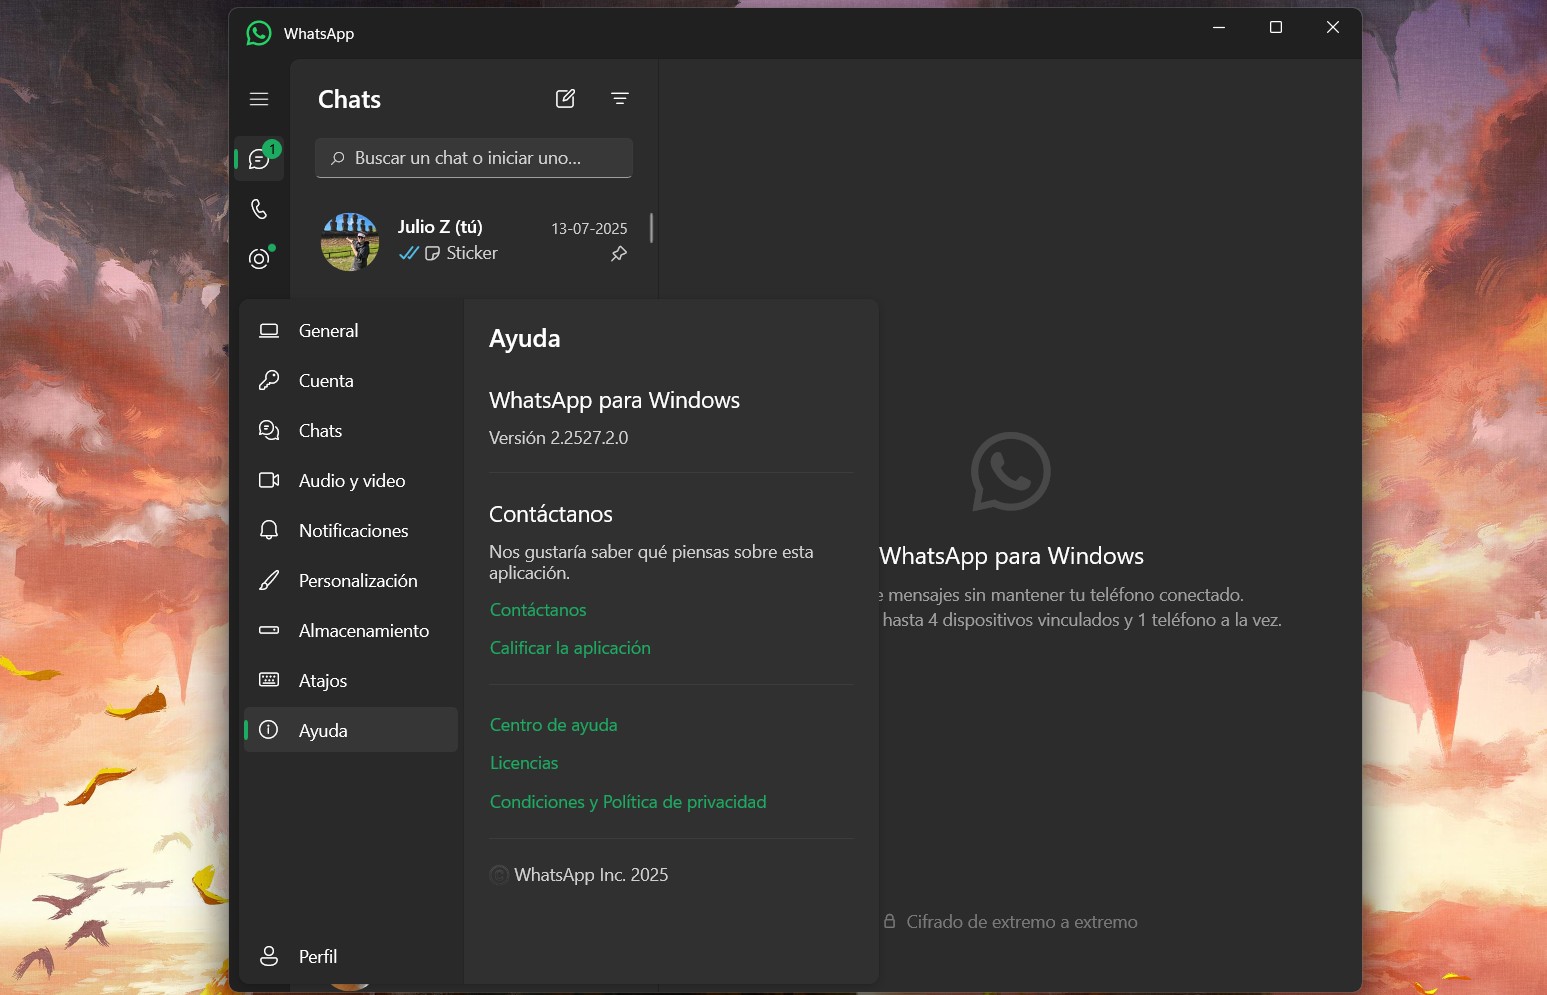Minimize the WhatsApp window

(1219, 27)
